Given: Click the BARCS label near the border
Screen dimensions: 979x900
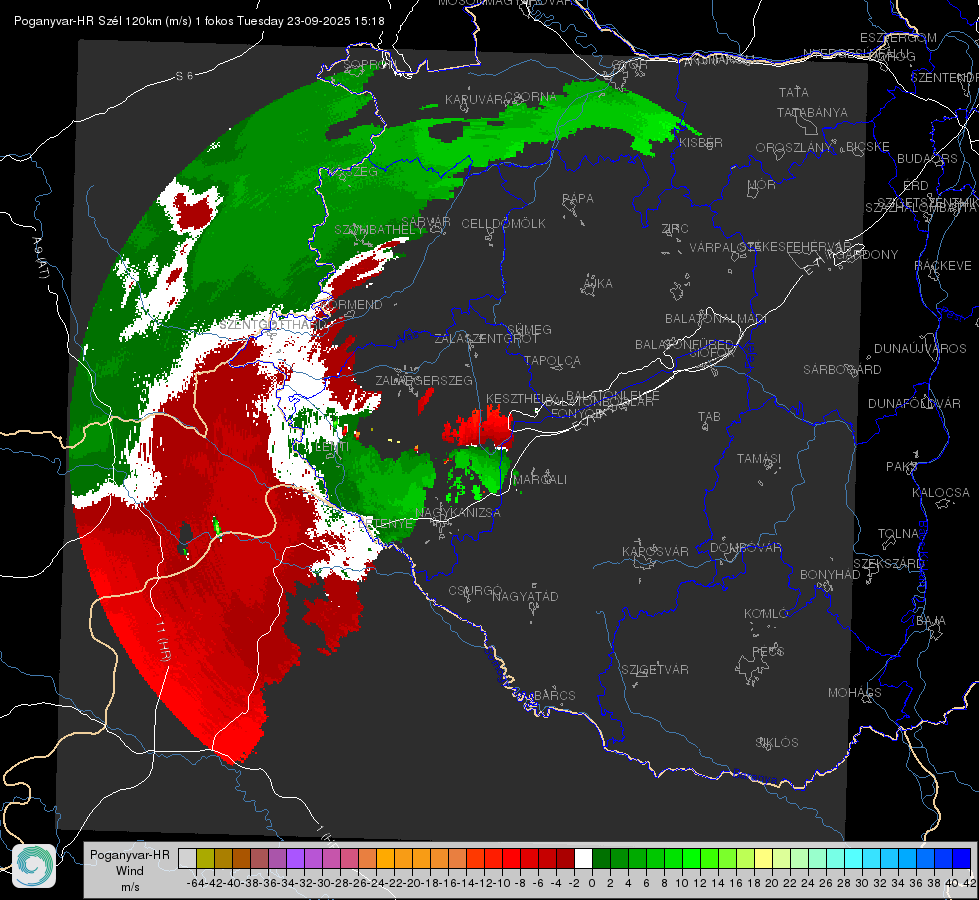Looking at the screenshot, I should click(555, 695).
